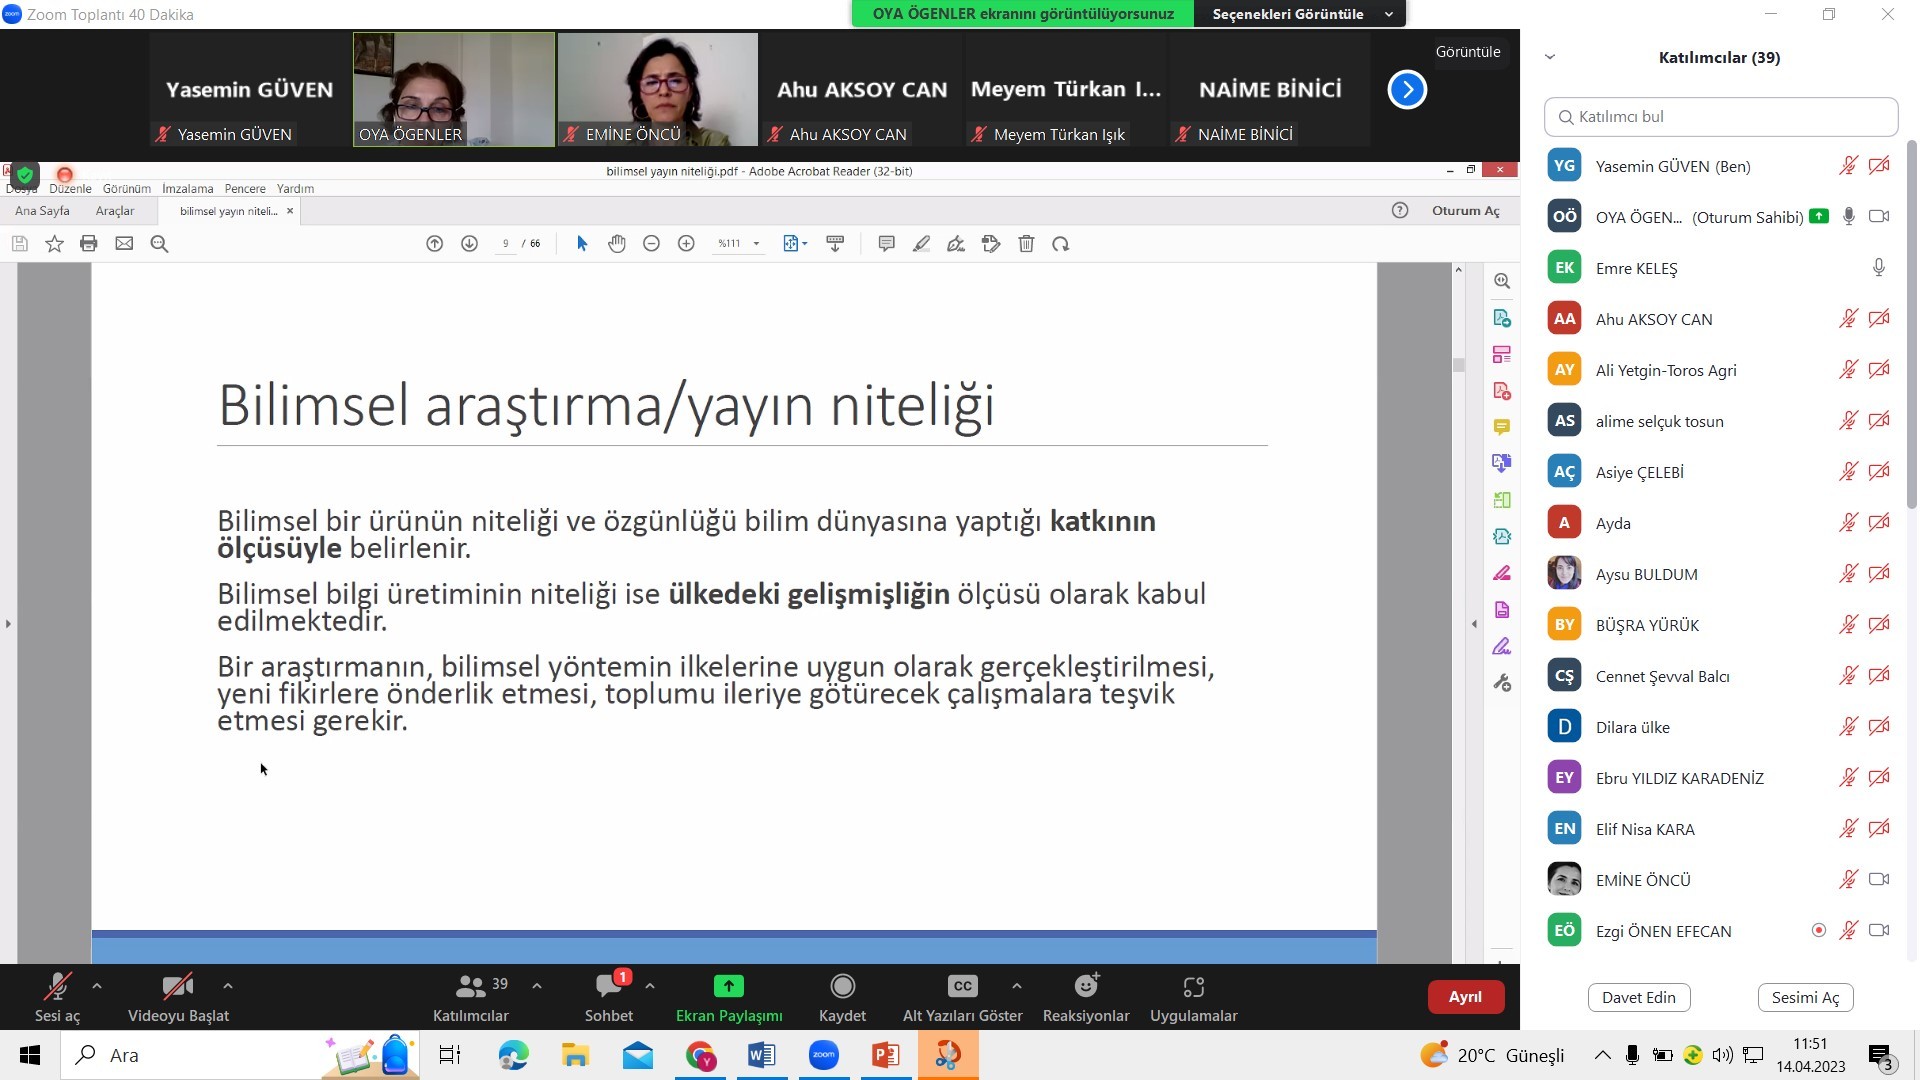Unmute microphone with Sesi aç

tap(57, 997)
